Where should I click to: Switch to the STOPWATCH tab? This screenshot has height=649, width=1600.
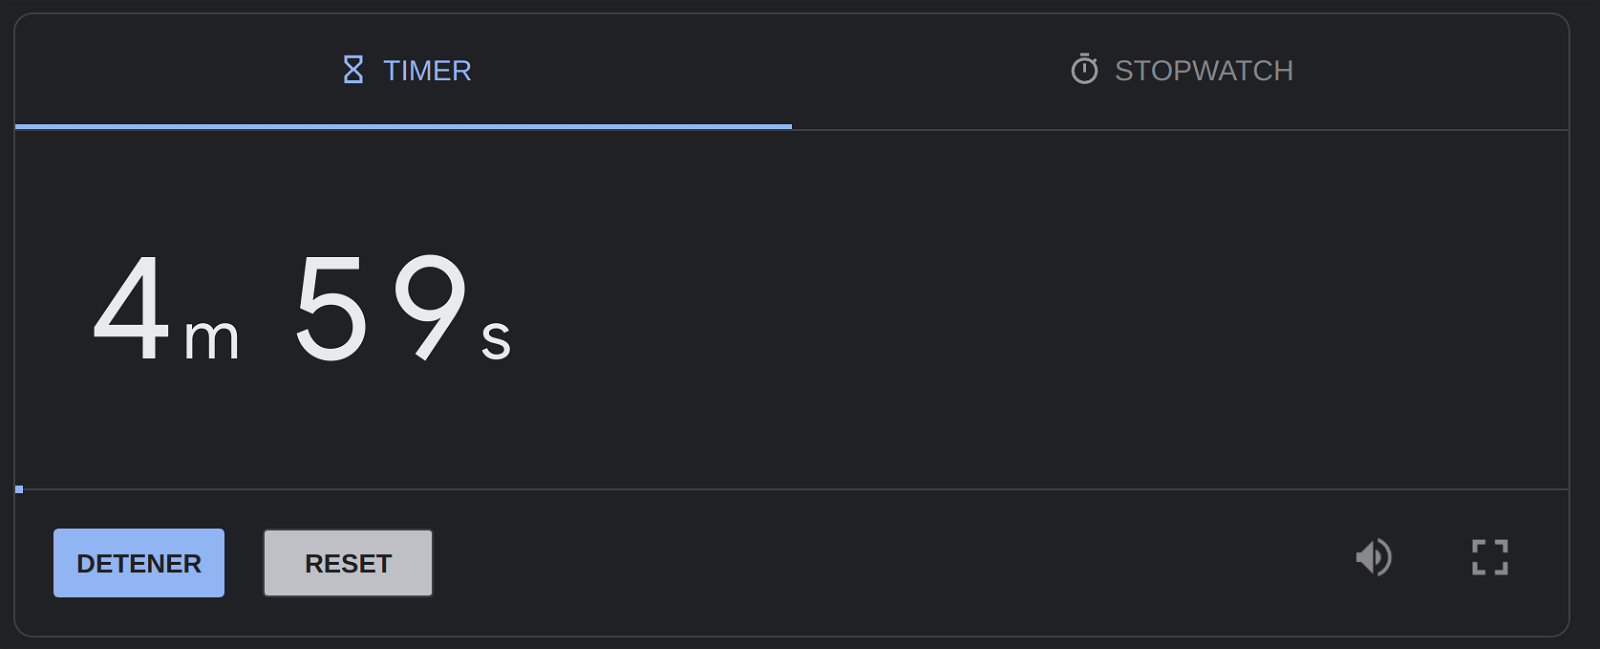(1180, 70)
